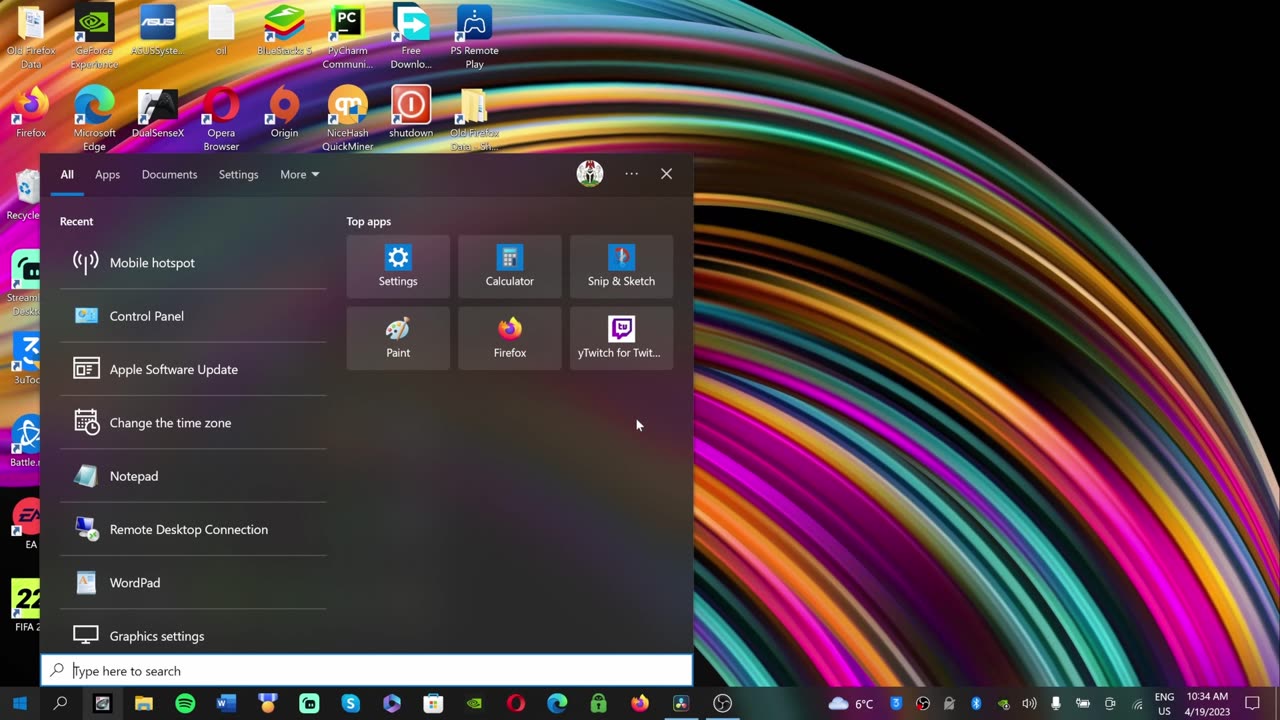Image resolution: width=1280 pixels, height=720 pixels.
Task: Open GeForce Experience desktop shortcut
Action: point(94,37)
